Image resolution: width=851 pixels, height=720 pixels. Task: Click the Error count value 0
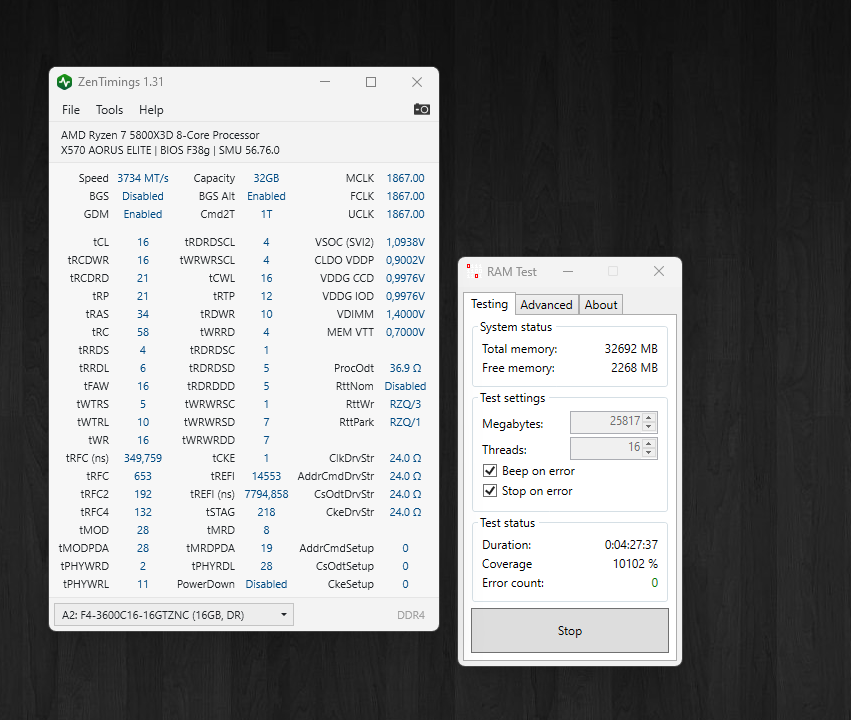pos(655,583)
